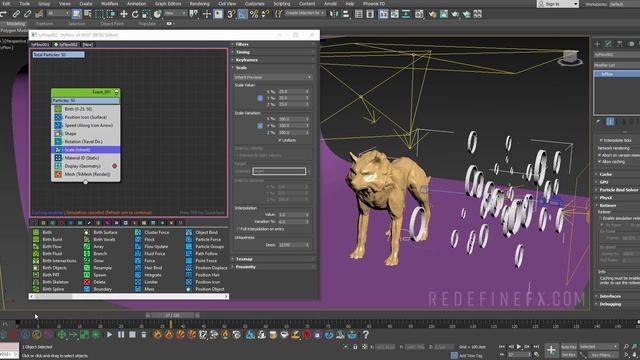Expand the Proximity rollout
Screen dimensions: 640x360
click(x=274, y=267)
